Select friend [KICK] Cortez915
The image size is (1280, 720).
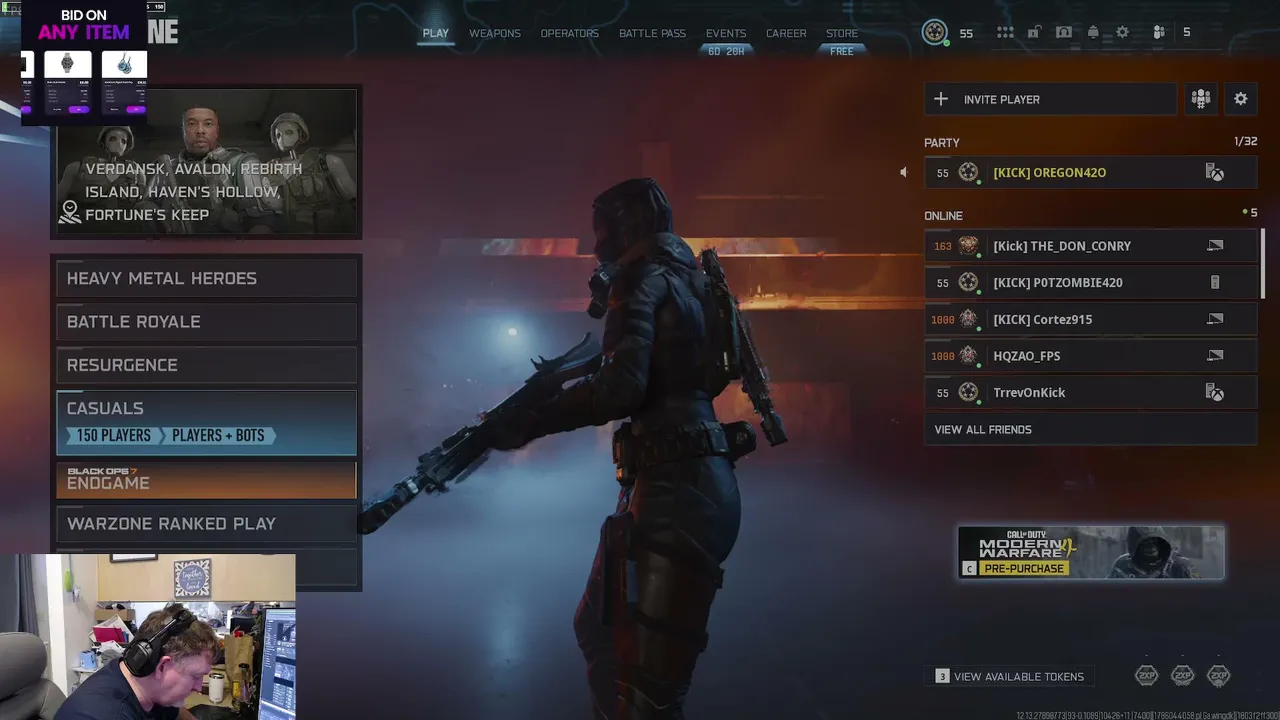click(x=1090, y=319)
